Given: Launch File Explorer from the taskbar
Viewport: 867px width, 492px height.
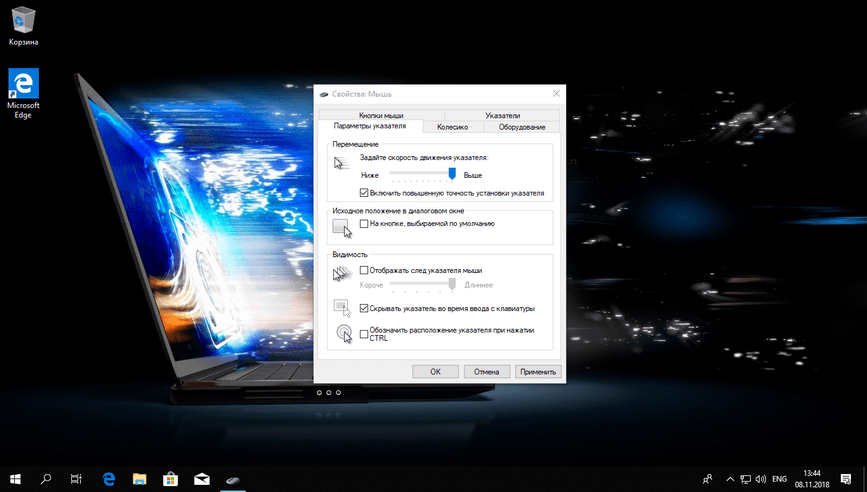Looking at the screenshot, I should coord(139,479).
